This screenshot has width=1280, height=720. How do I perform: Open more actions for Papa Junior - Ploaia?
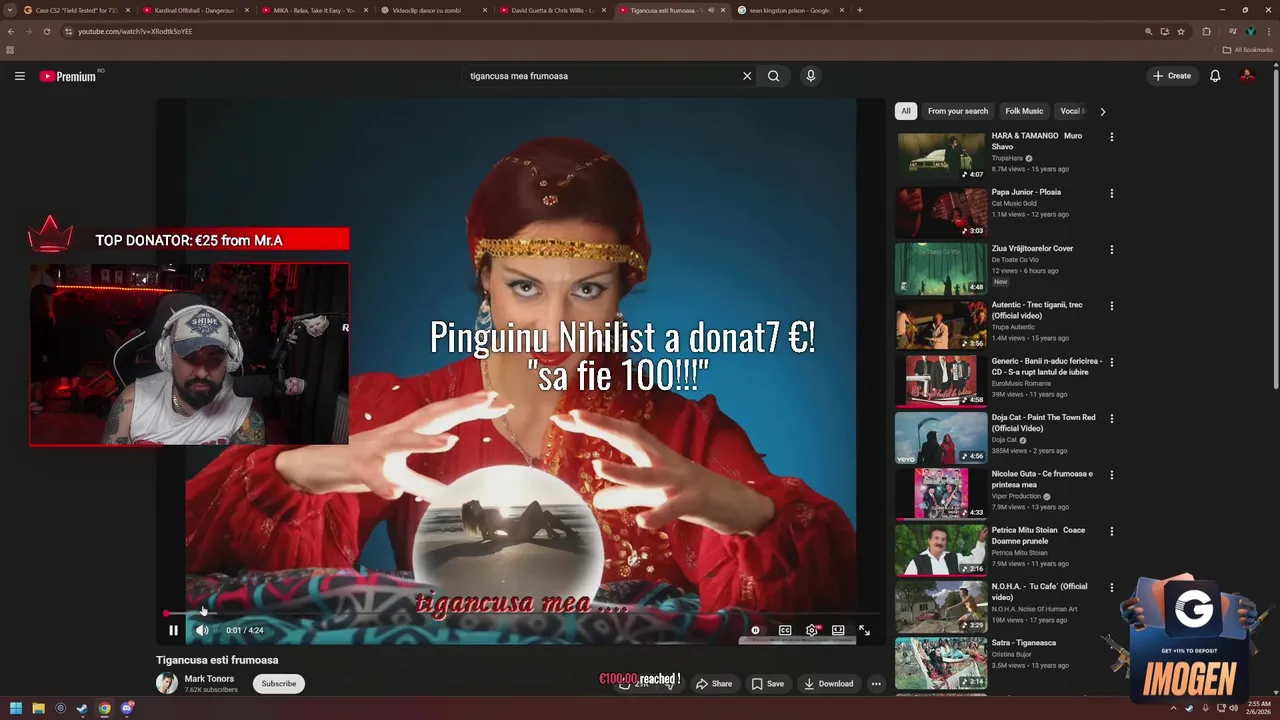pyautogui.click(x=1111, y=193)
